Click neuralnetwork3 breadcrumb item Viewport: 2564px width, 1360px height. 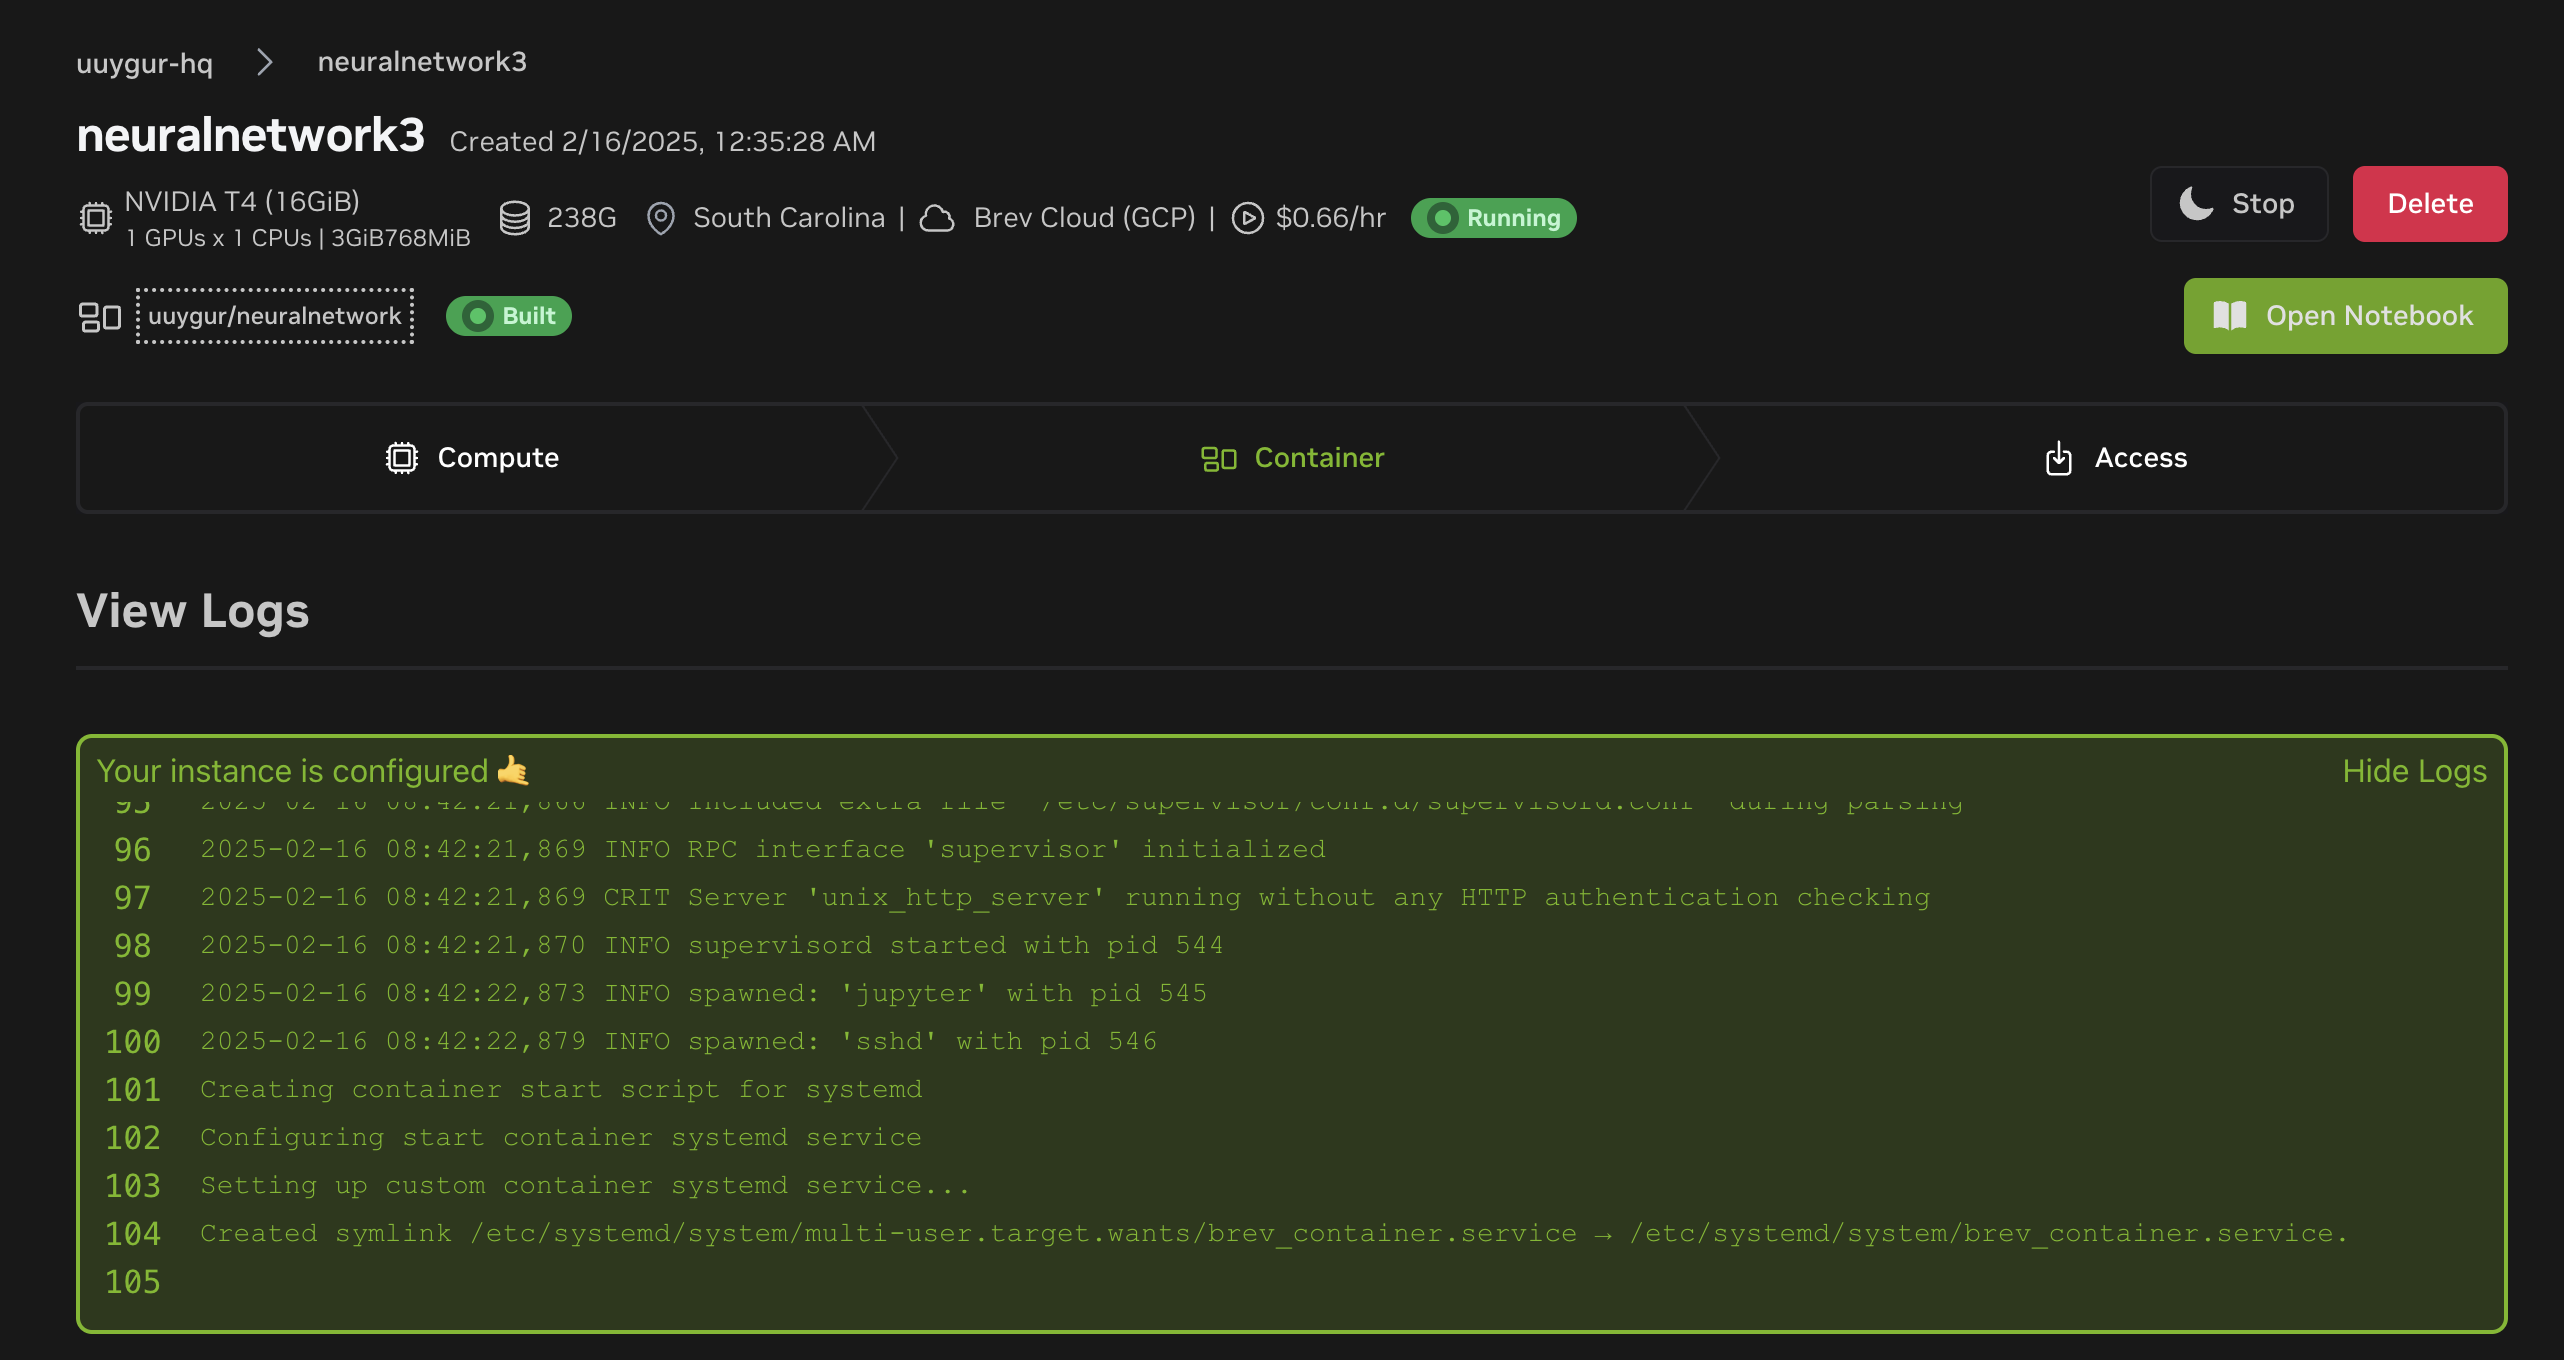pos(422,62)
